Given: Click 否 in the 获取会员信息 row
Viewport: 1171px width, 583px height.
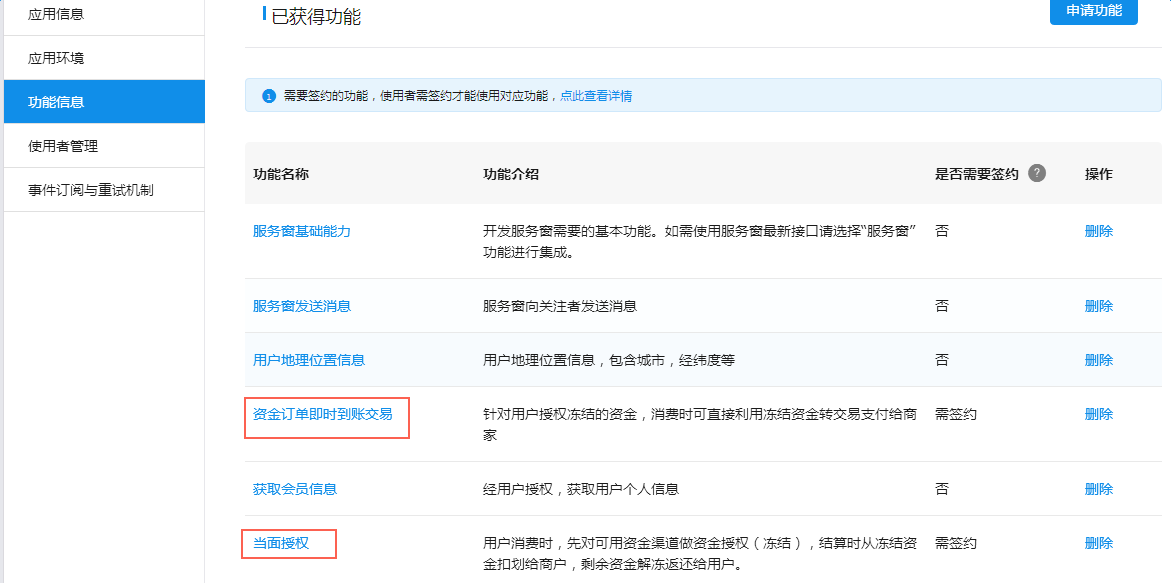Looking at the screenshot, I should click(942, 489).
